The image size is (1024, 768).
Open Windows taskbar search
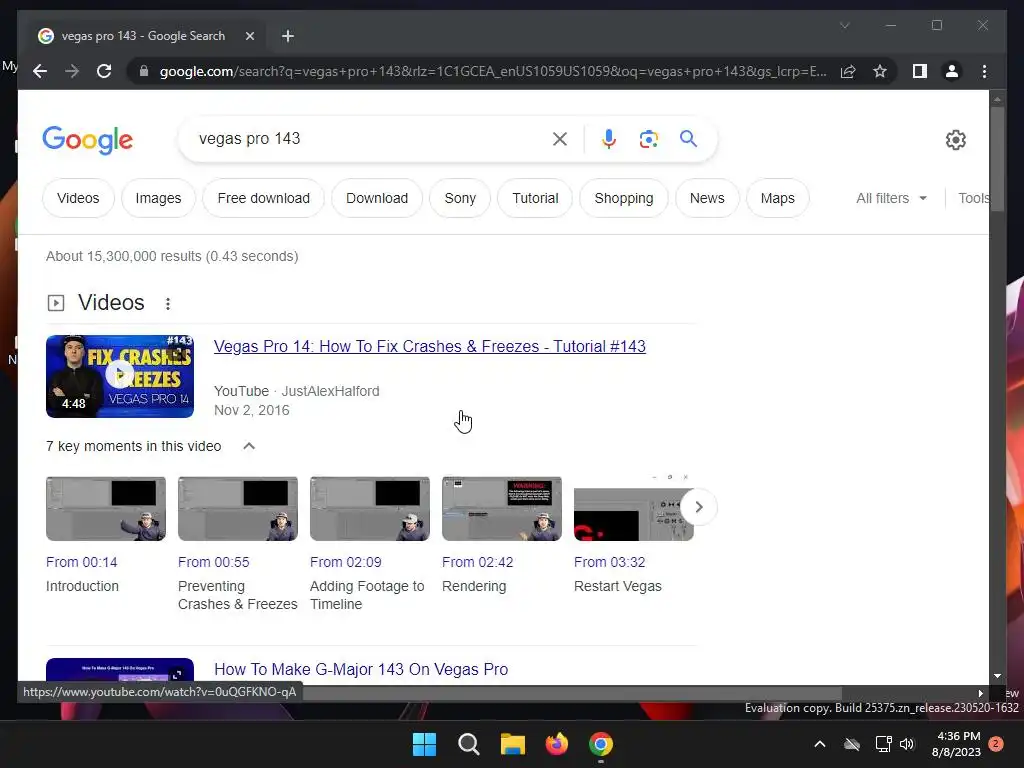click(469, 744)
